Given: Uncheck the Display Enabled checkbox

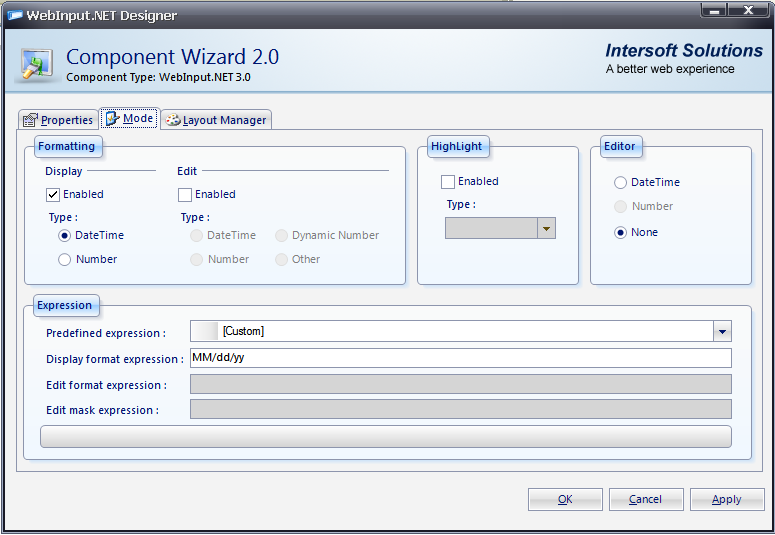Looking at the screenshot, I should click(x=53, y=195).
